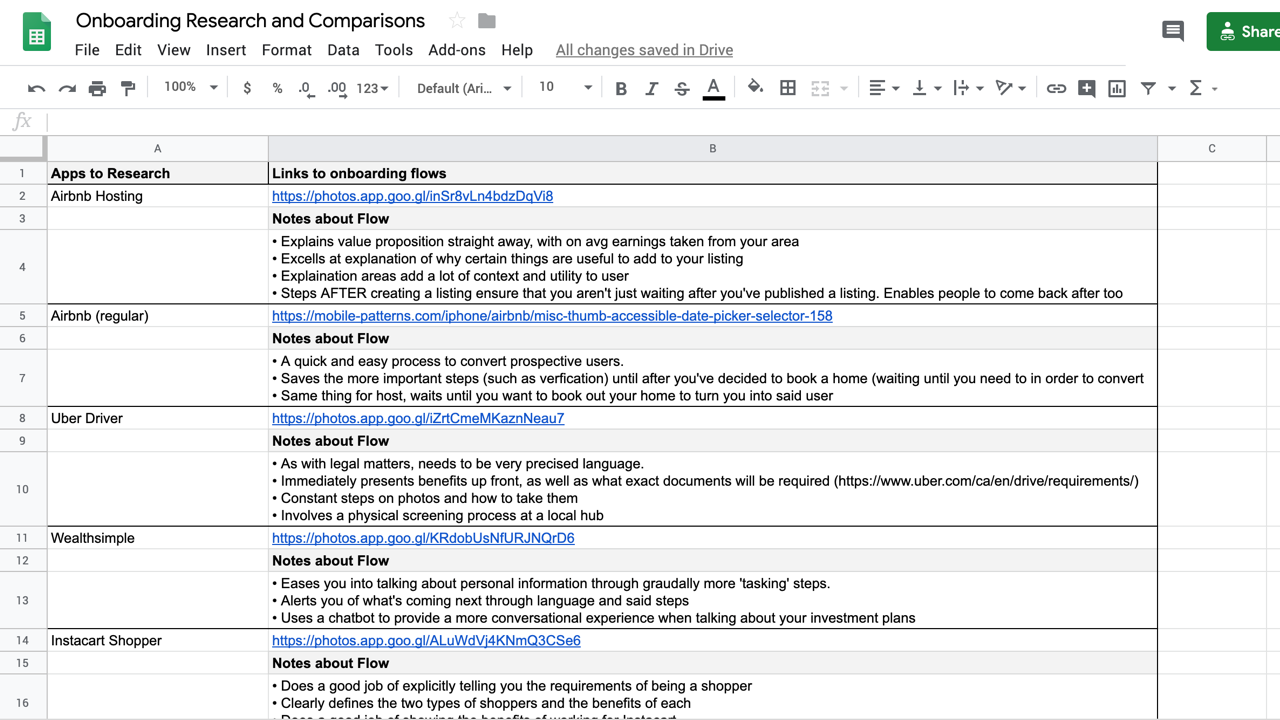This screenshot has height=720, width=1280.
Task: Move document using the folder icon
Action: [x=487, y=21]
